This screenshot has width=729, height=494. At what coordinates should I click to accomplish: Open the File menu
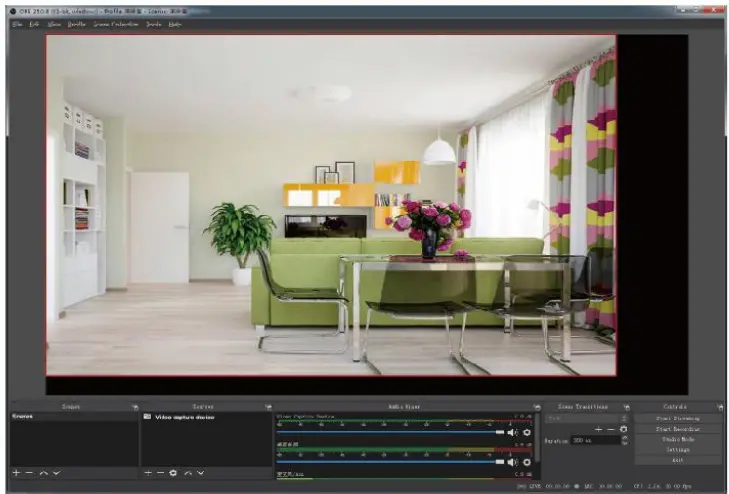18,24
